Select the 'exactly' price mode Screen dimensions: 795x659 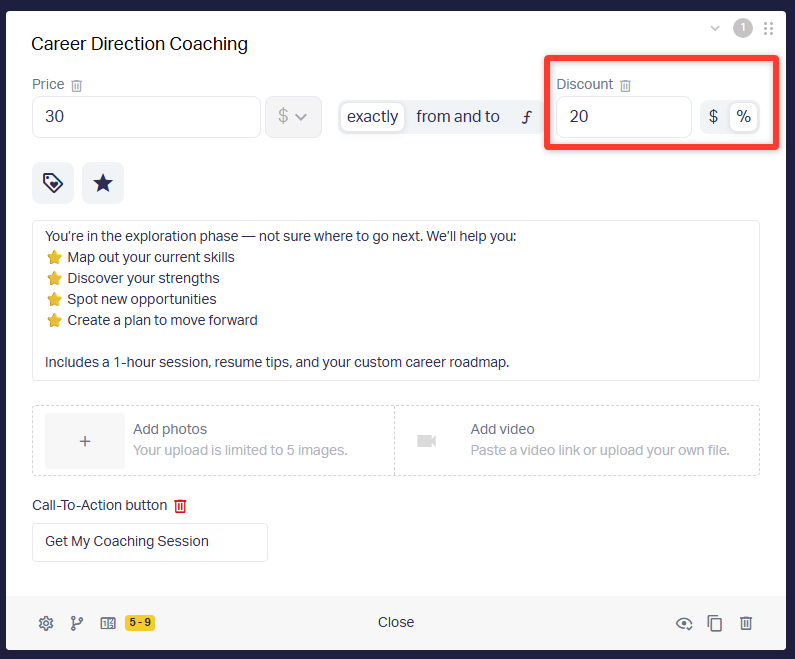coord(372,117)
